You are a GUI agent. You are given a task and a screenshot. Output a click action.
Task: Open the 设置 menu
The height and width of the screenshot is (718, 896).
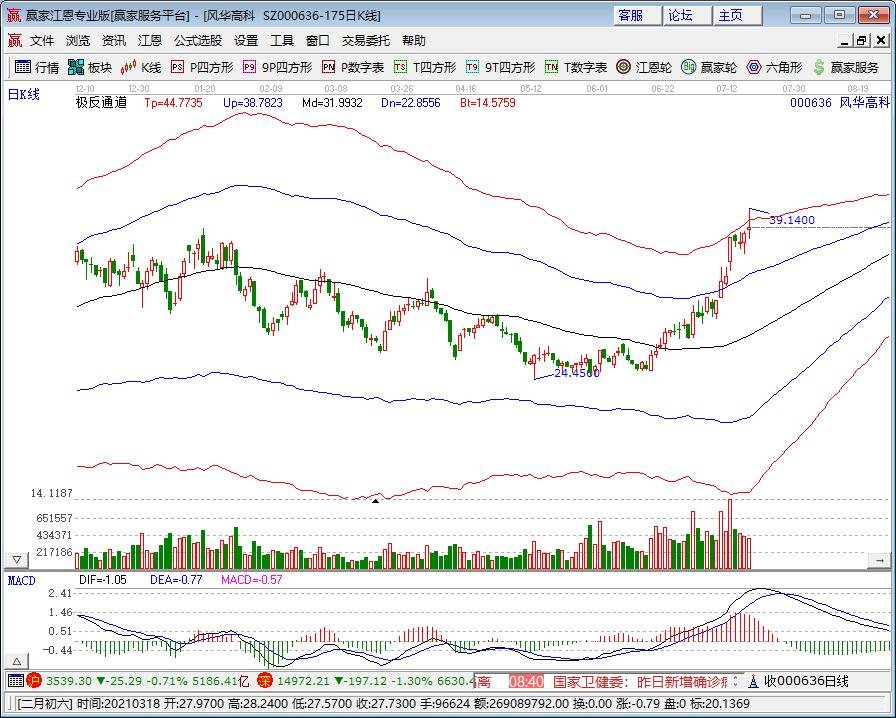[x=246, y=41]
